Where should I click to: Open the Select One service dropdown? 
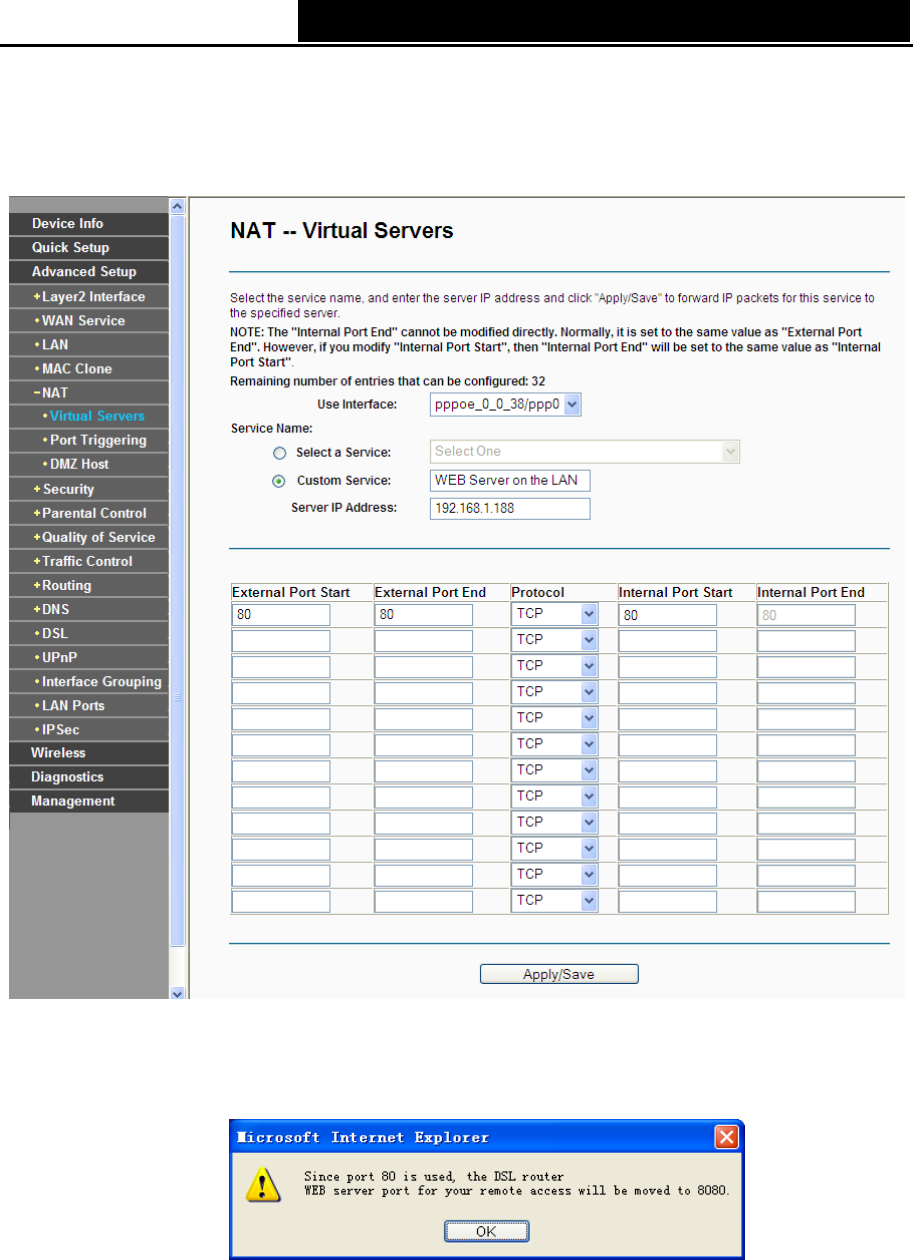click(585, 452)
